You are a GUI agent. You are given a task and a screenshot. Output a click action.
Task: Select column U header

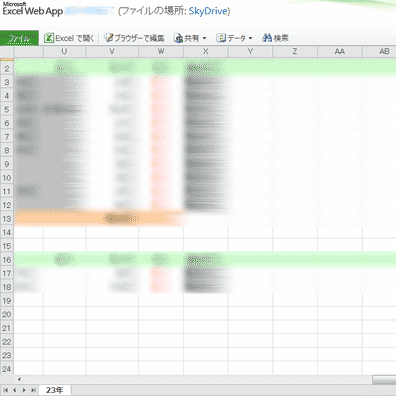[64, 52]
